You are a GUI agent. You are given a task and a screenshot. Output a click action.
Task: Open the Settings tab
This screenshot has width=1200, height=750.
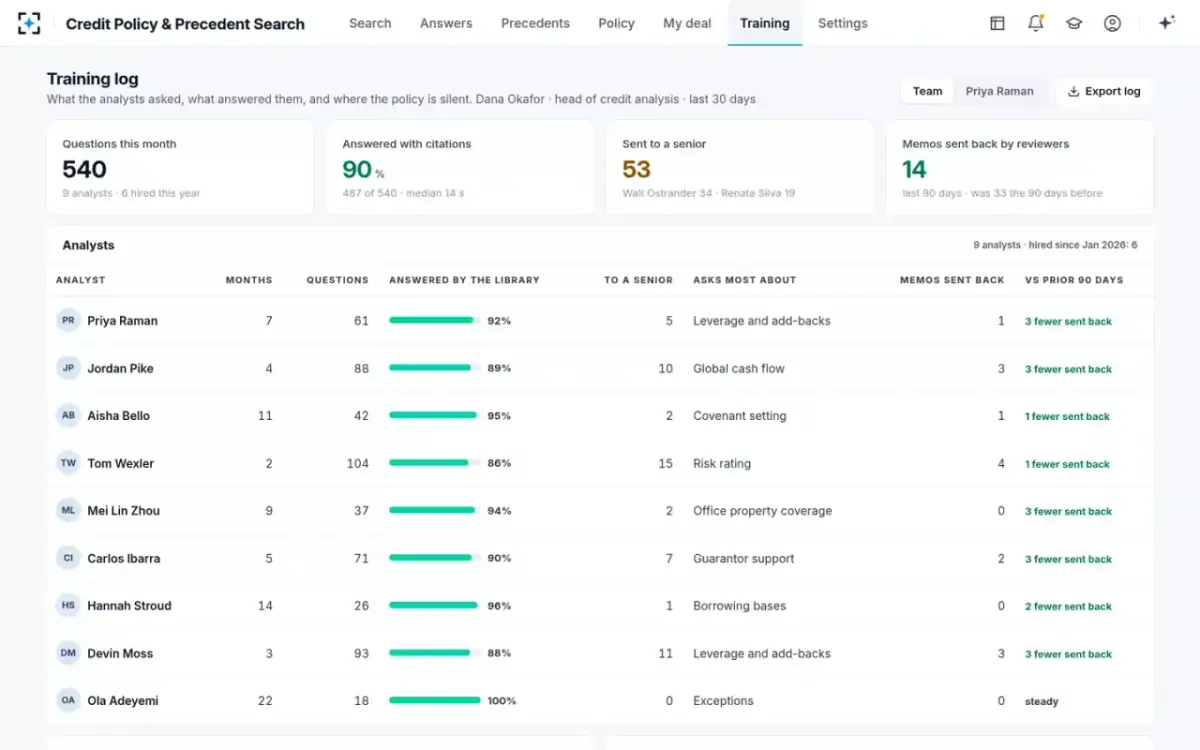pos(843,23)
